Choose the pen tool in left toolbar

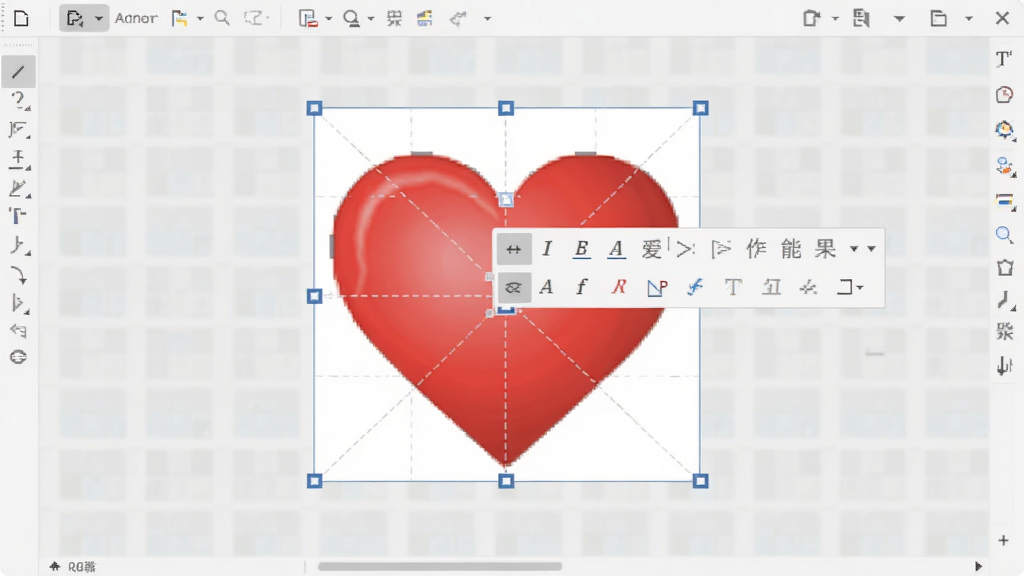(19, 189)
